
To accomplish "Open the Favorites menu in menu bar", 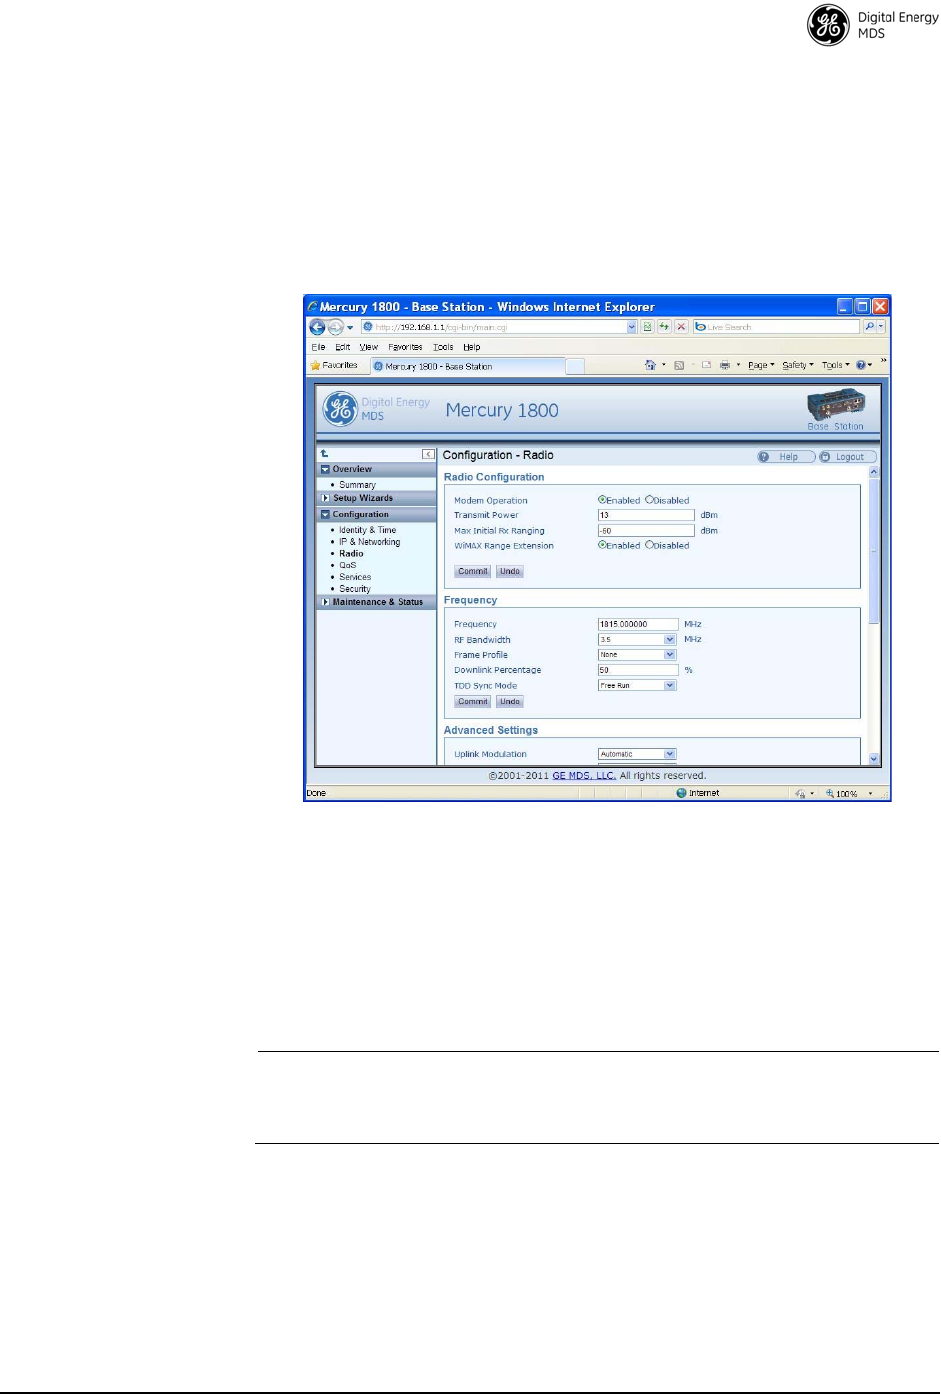I will click(x=405, y=347).
